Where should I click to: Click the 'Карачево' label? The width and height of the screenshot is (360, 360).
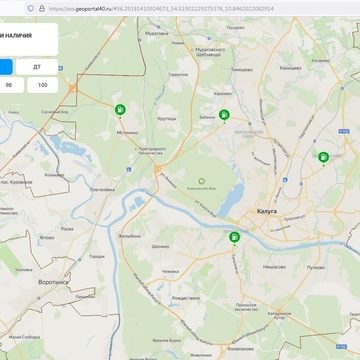[x=223, y=94]
